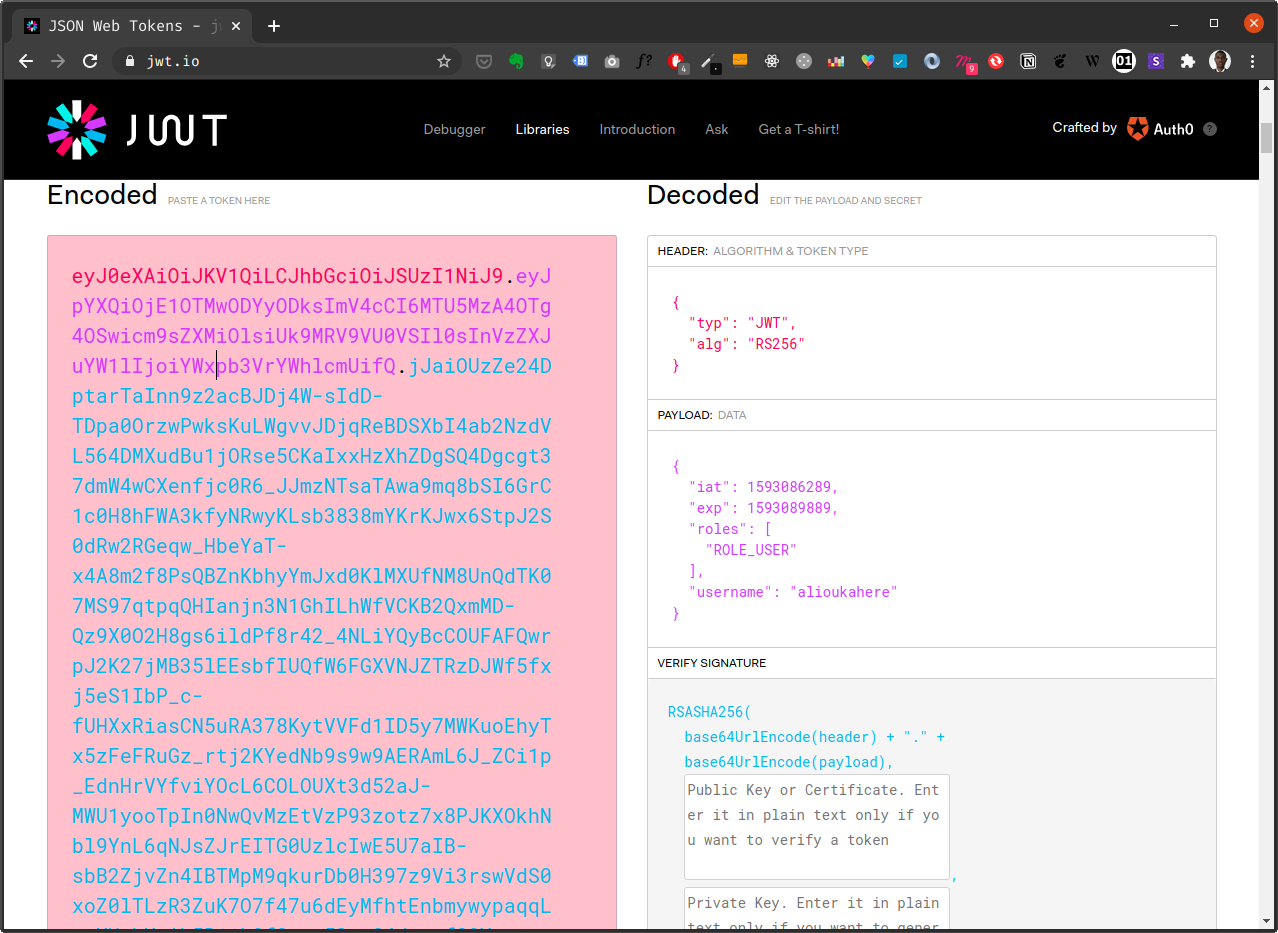Open the Notion web clipper extension
The height and width of the screenshot is (933, 1278).
1028,61
